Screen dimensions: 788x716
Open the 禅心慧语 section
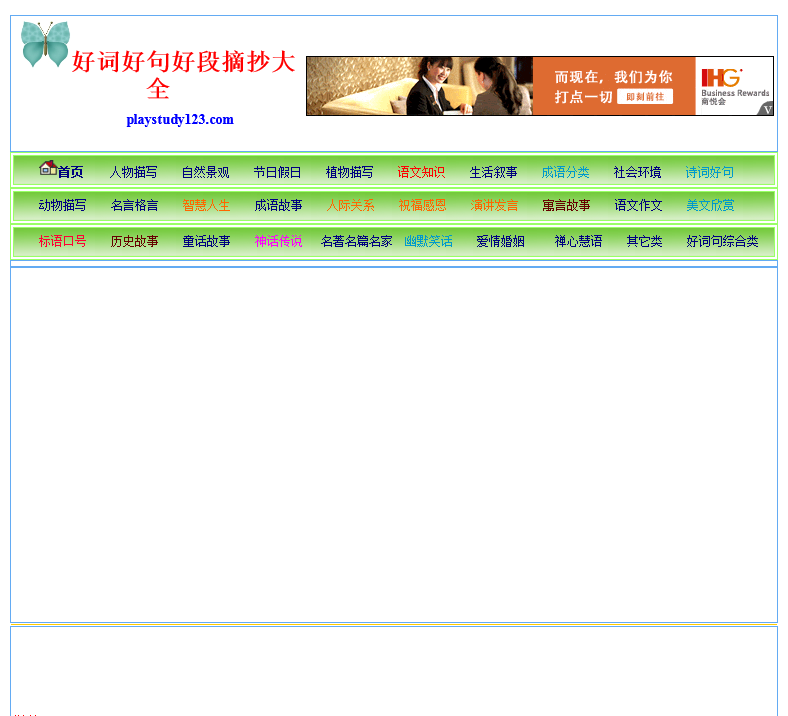point(578,241)
